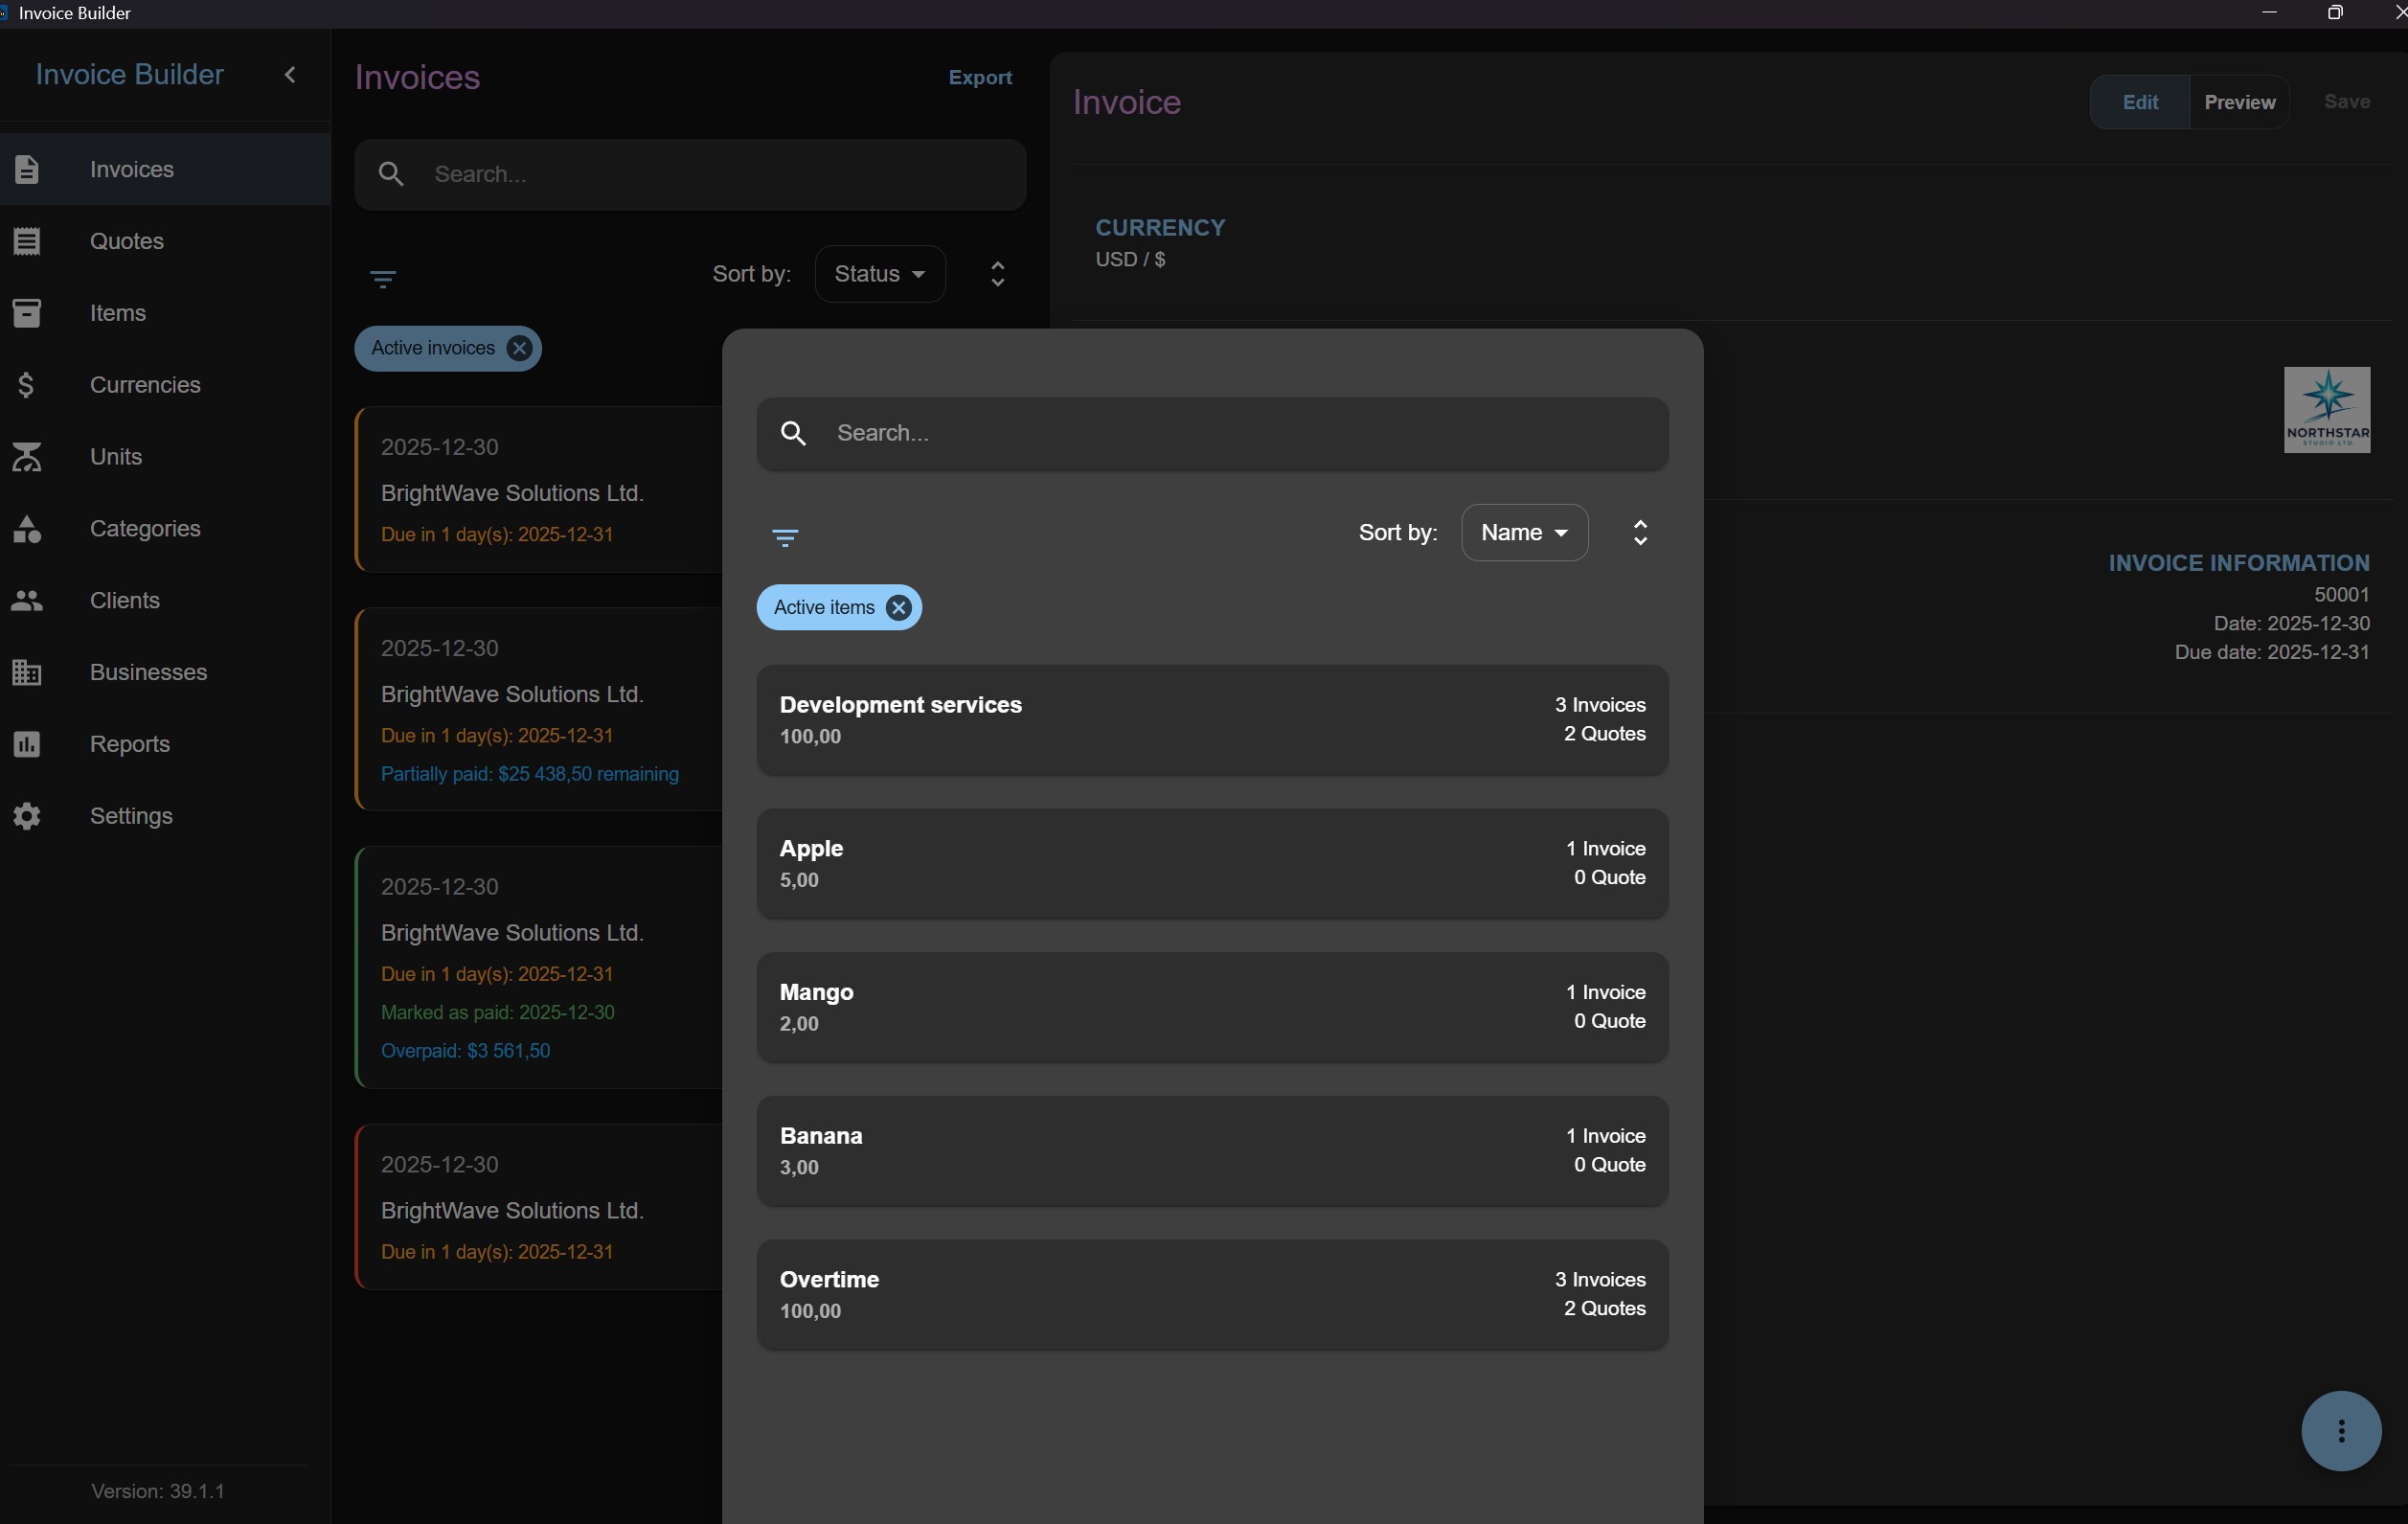Open Quotes icon in the sidebar

pyautogui.click(x=27, y=241)
